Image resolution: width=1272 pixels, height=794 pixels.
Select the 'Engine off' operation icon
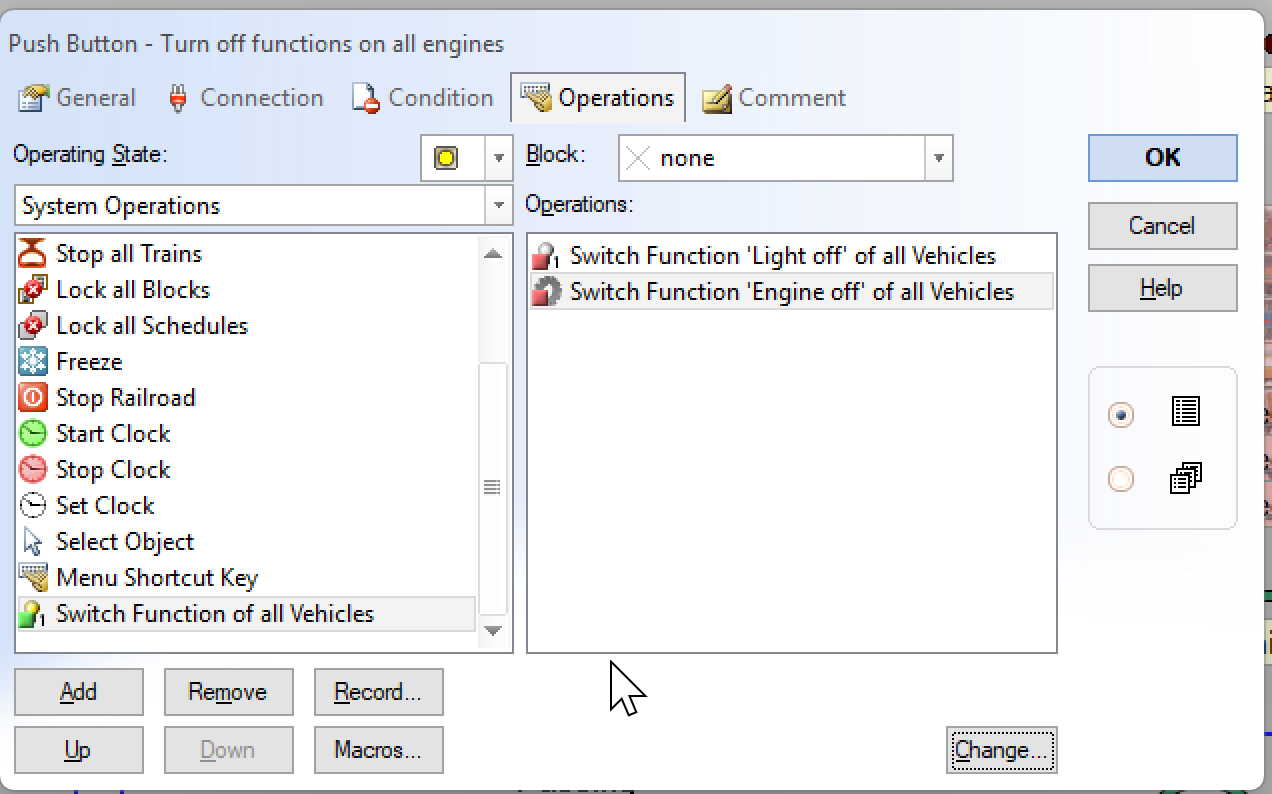tap(546, 292)
